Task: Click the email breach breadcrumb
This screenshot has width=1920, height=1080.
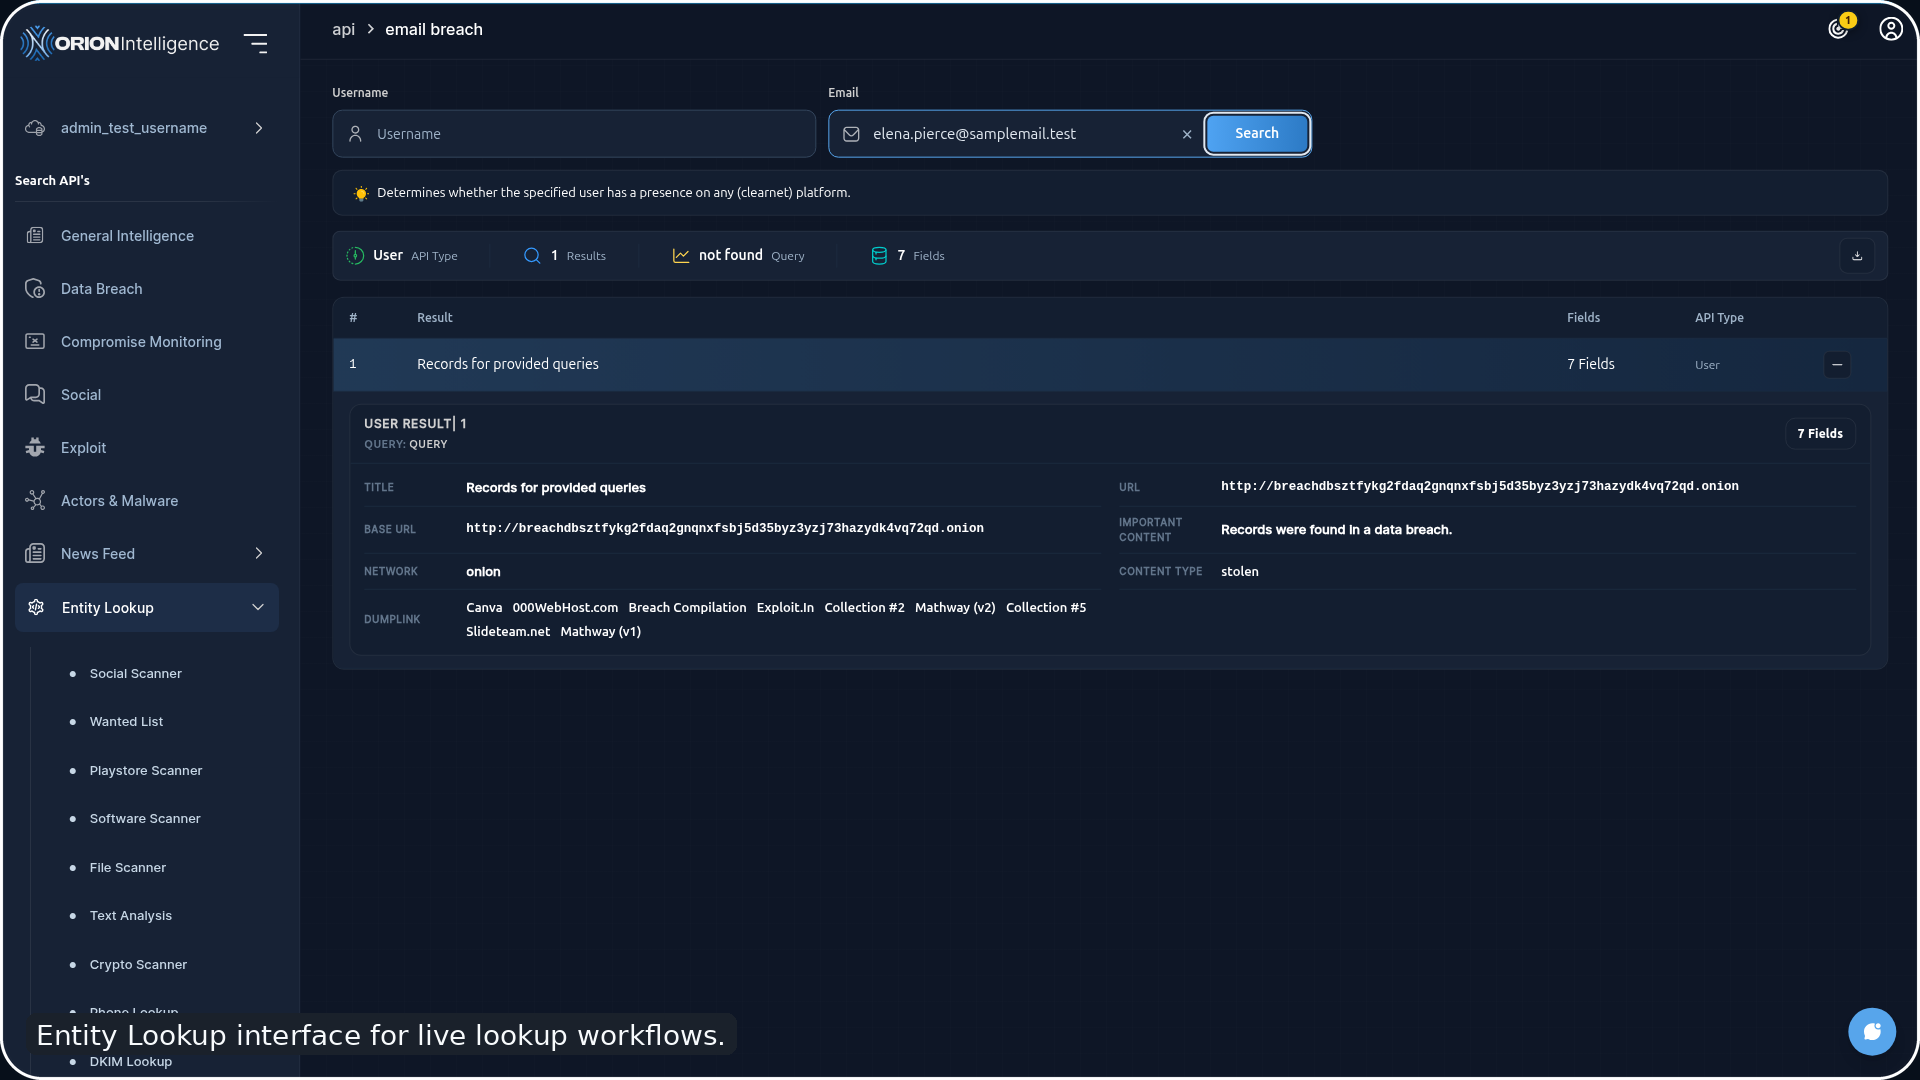Action: pyautogui.click(x=434, y=30)
